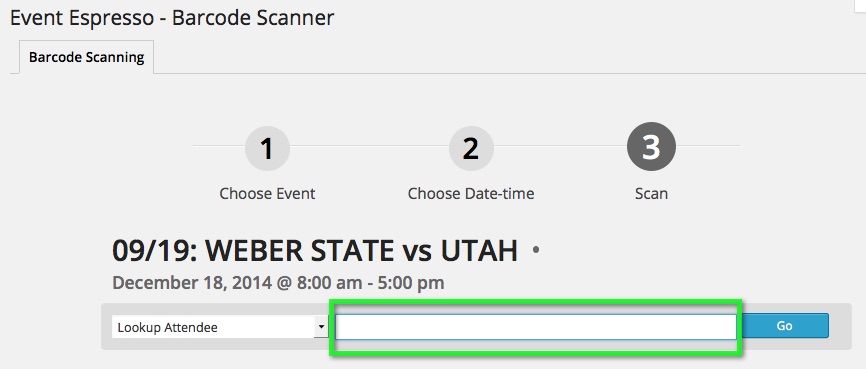Open the Lookup Attendee dropdown

point(220,327)
